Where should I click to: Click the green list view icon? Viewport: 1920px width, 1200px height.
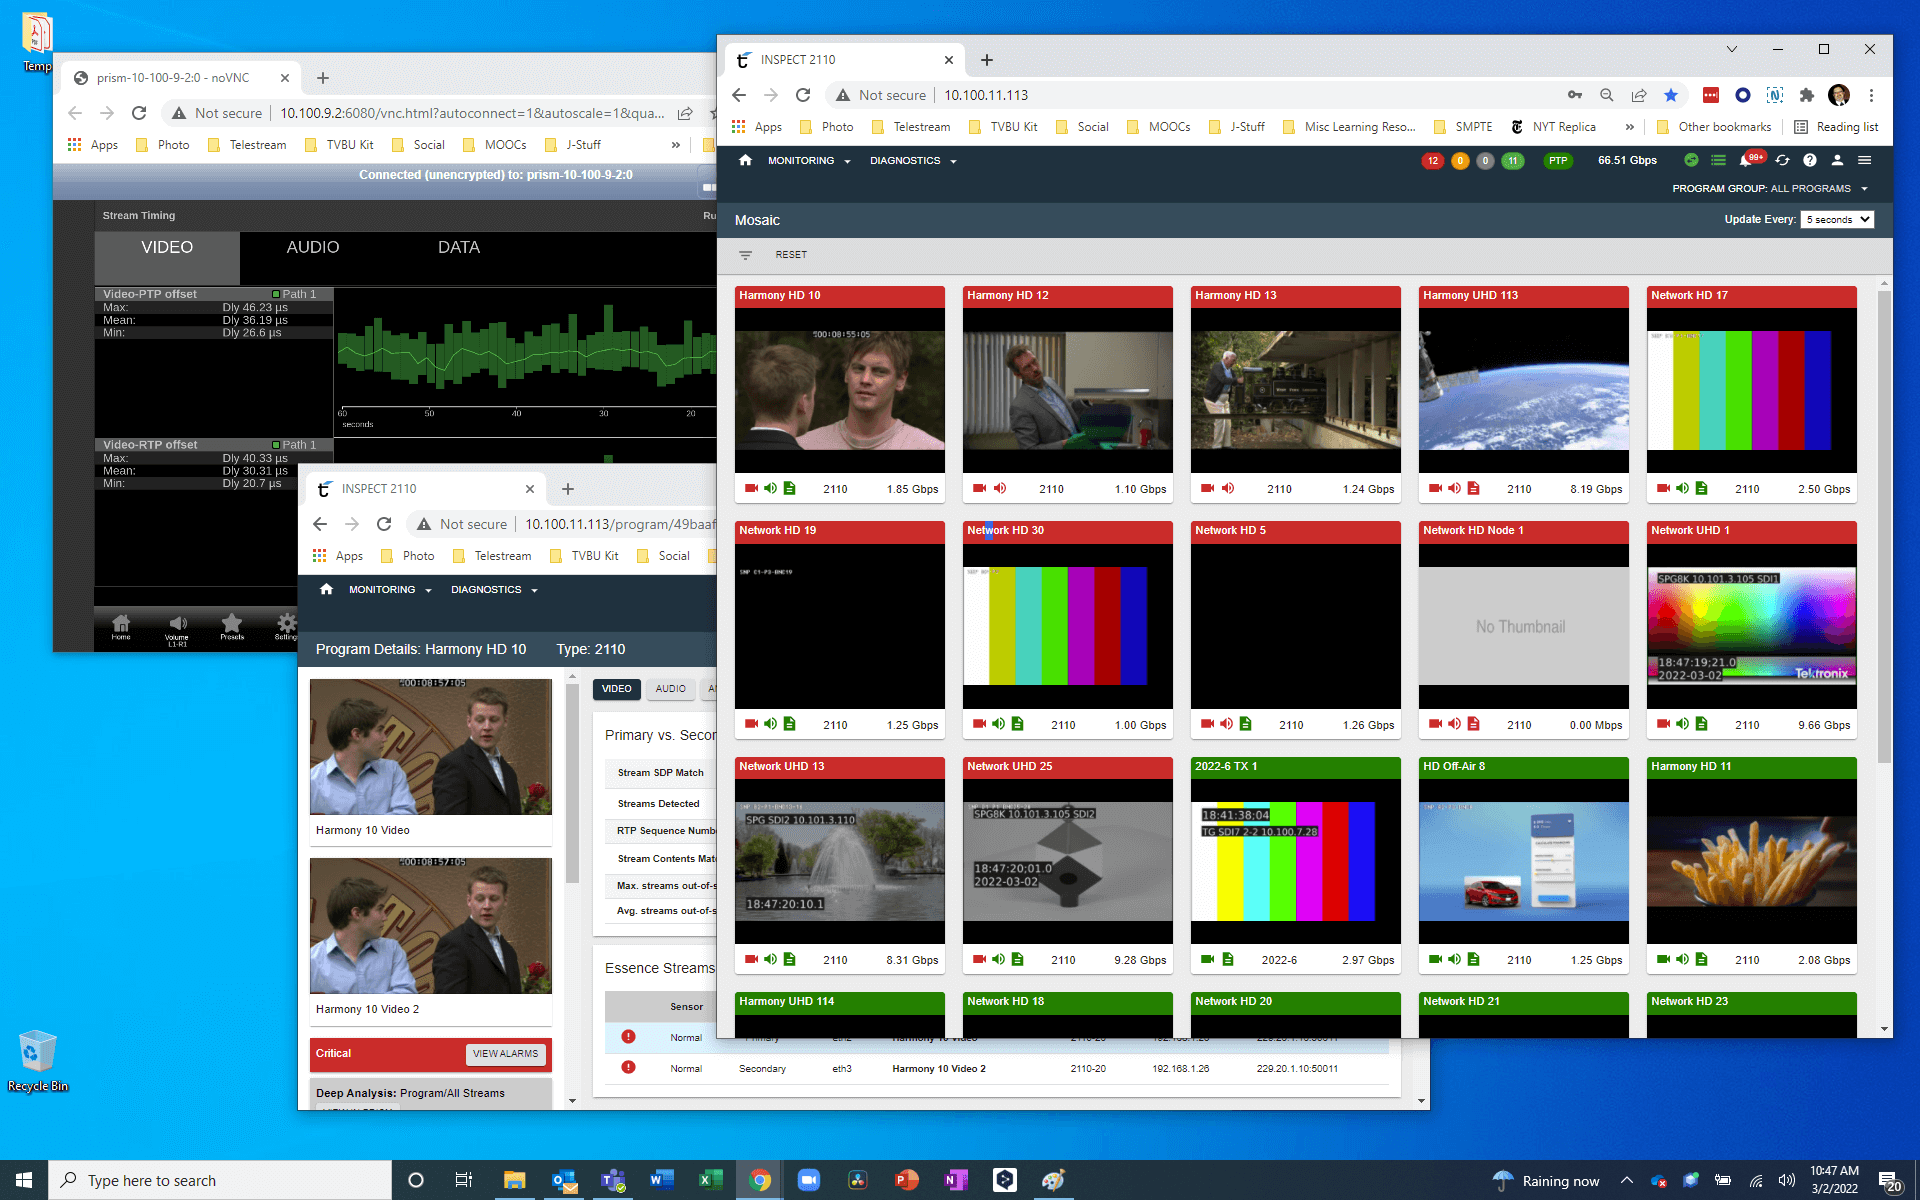click(x=1718, y=160)
